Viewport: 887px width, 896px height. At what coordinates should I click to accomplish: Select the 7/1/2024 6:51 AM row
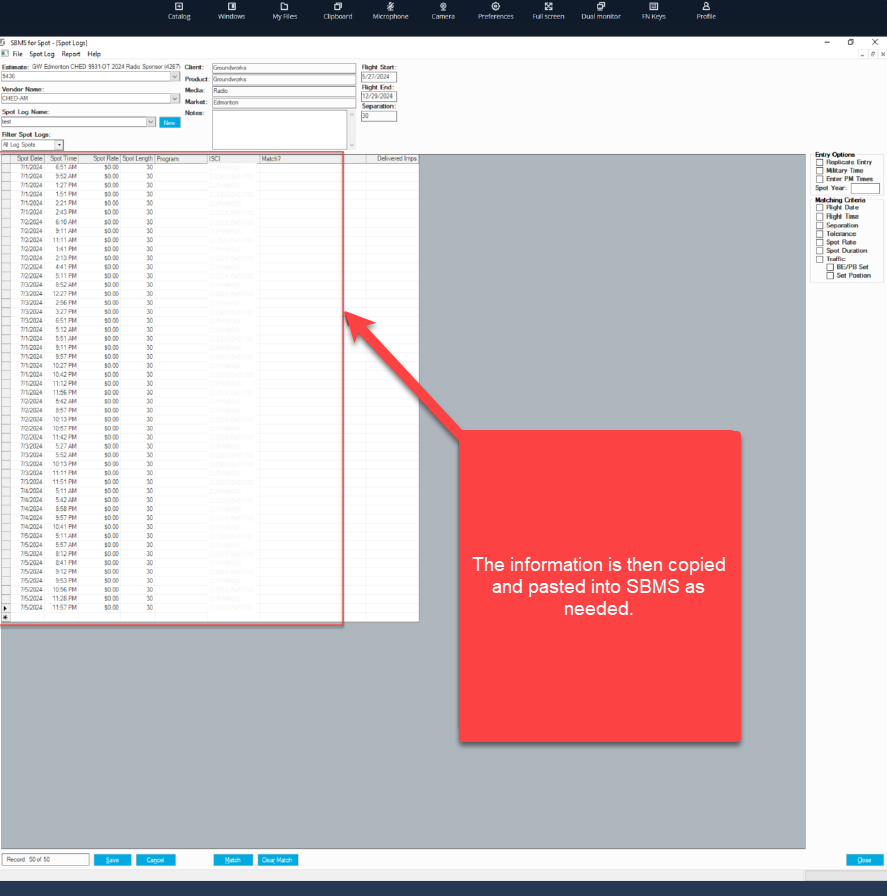point(210,167)
